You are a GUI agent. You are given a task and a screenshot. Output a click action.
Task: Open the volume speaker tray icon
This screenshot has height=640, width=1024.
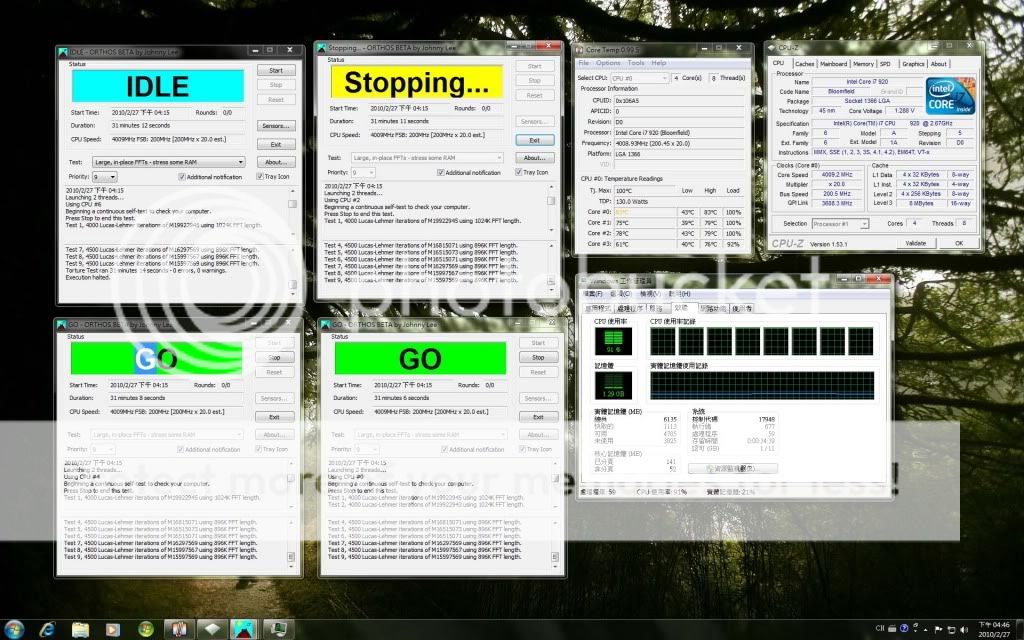(963, 629)
